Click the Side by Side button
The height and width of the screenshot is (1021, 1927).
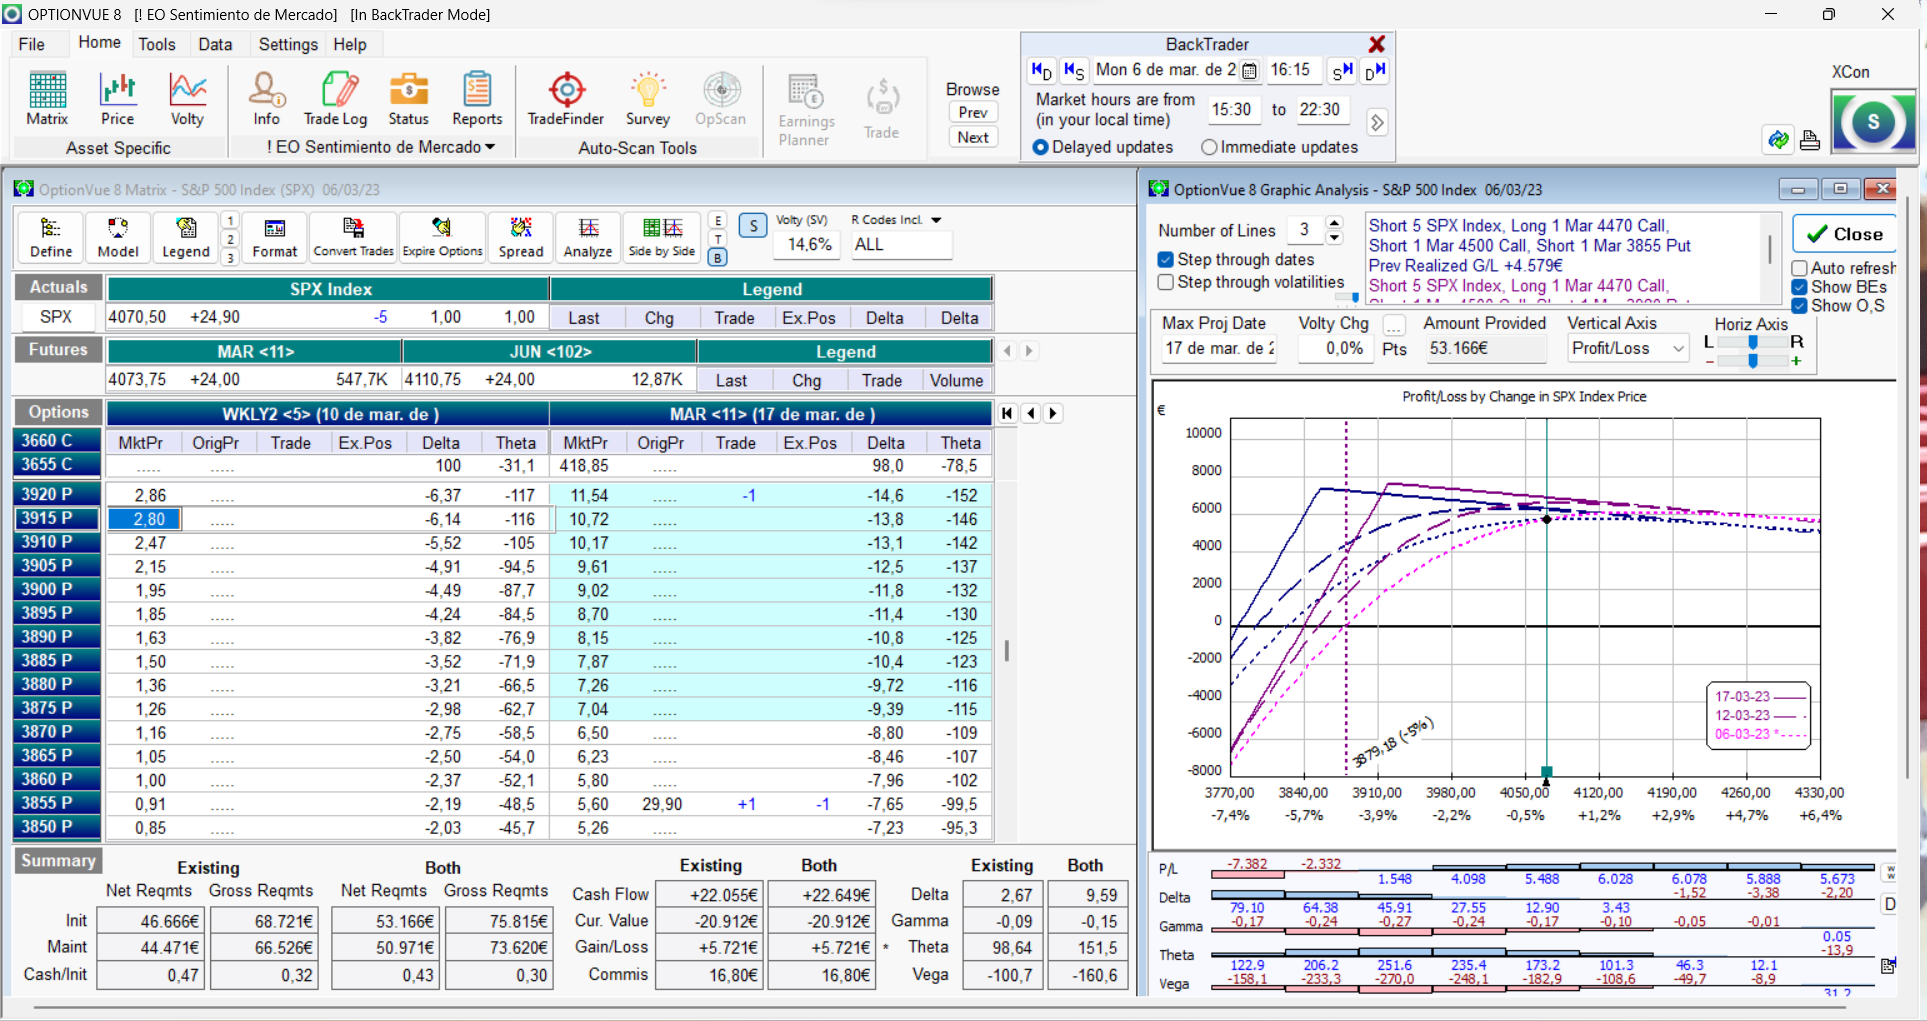click(662, 238)
